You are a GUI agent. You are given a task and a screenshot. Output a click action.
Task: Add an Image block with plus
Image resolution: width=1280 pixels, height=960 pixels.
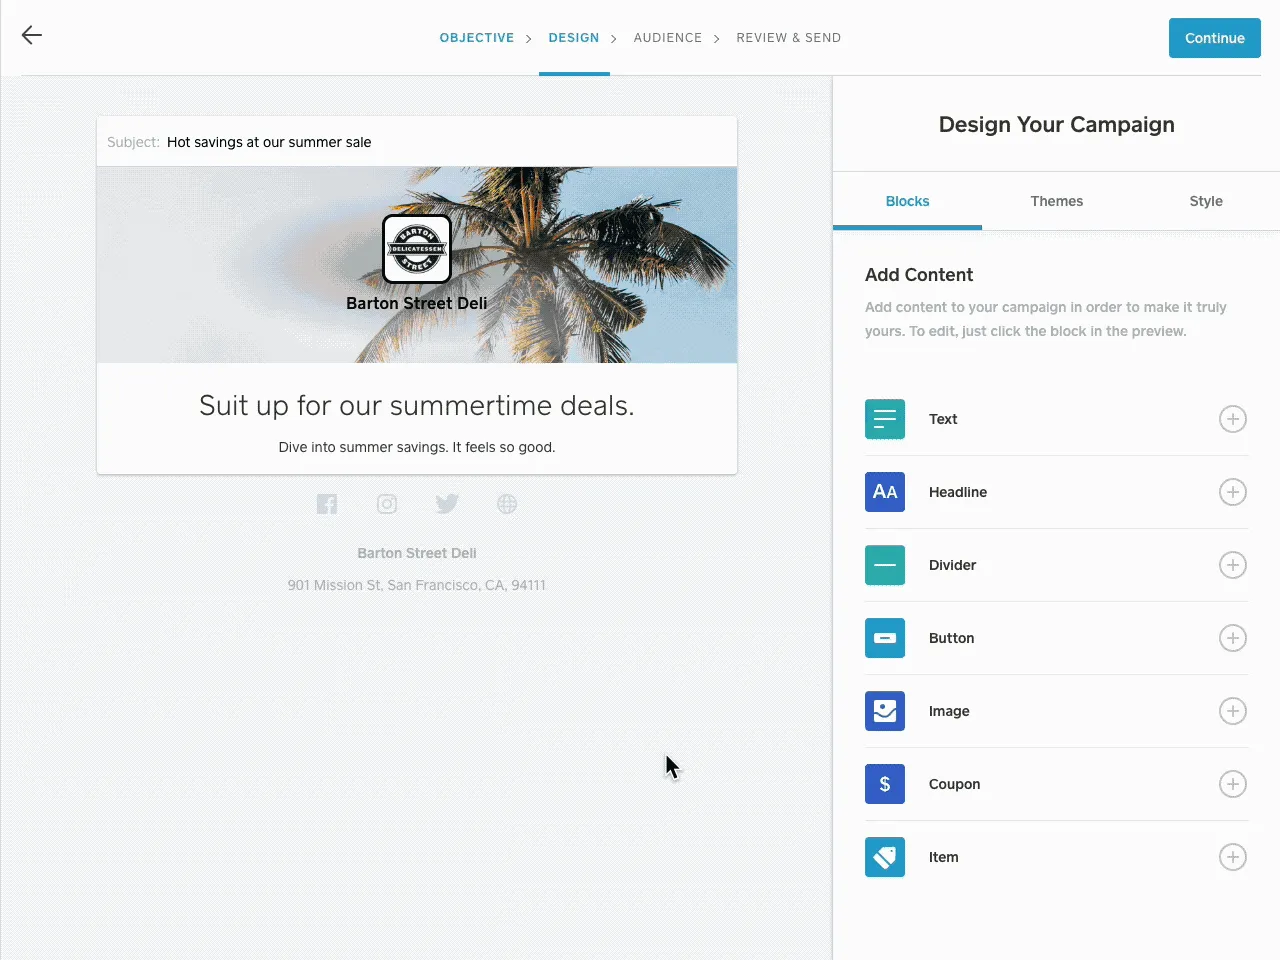pyautogui.click(x=1233, y=711)
